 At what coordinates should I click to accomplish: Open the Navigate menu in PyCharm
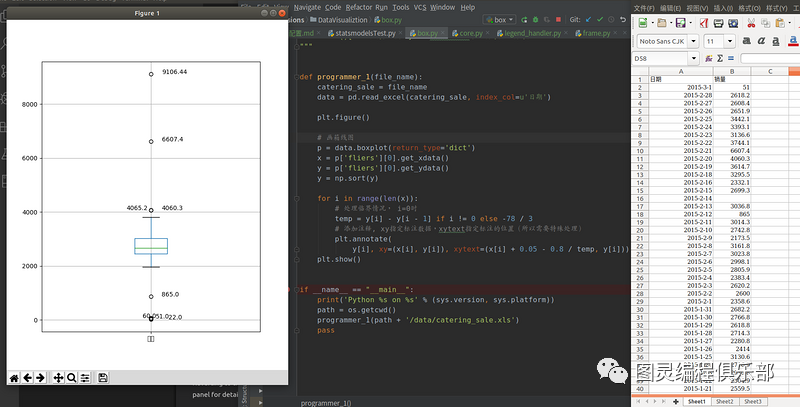[x=307, y=7]
